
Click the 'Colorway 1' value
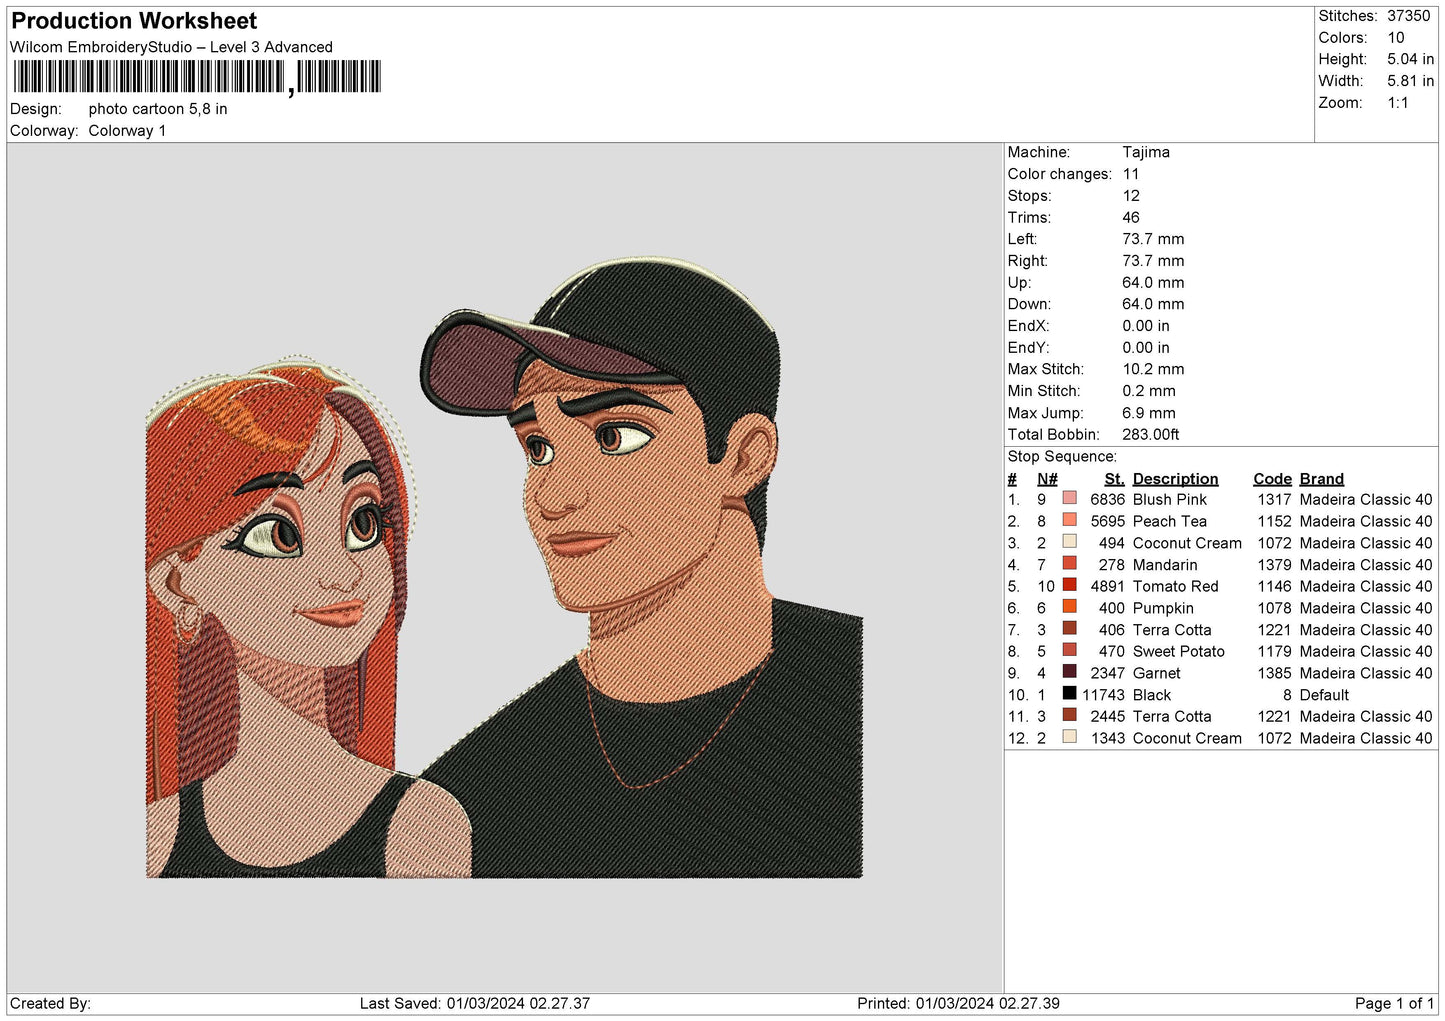click(127, 131)
